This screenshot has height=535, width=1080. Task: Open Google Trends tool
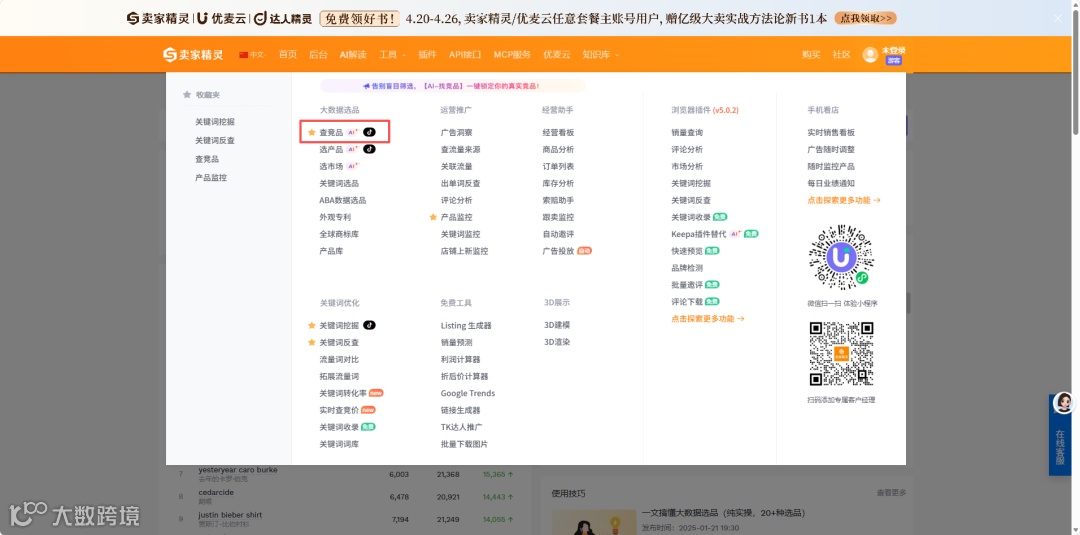pos(468,393)
